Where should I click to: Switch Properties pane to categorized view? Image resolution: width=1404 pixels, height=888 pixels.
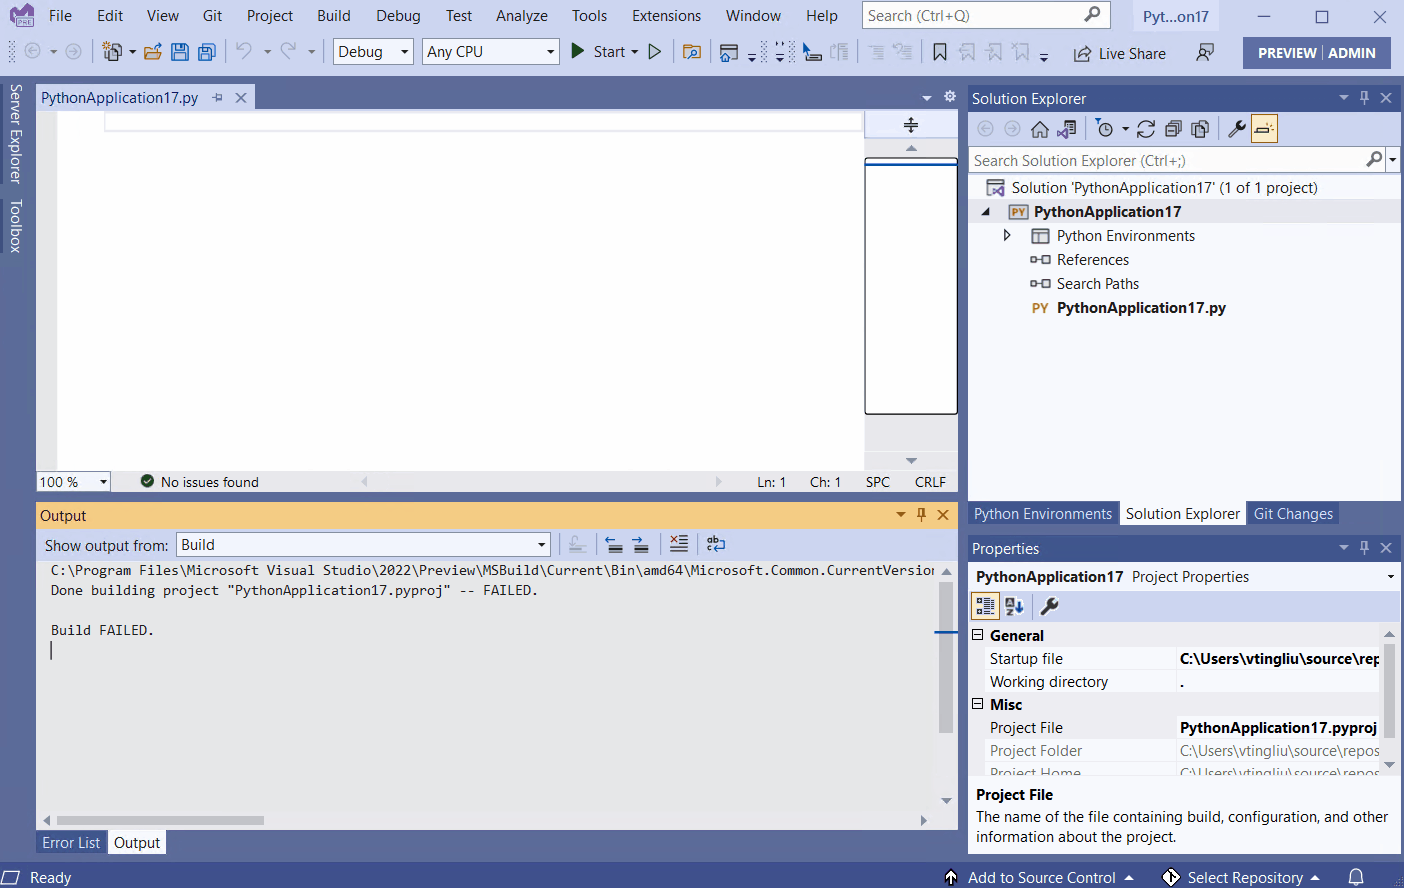pyautogui.click(x=985, y=605)
